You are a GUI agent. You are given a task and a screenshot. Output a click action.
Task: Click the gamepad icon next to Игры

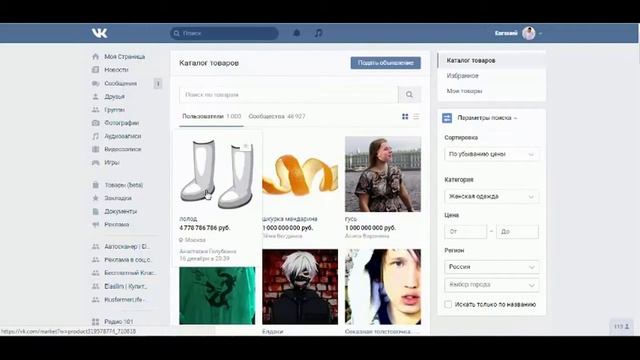point(96,162)
